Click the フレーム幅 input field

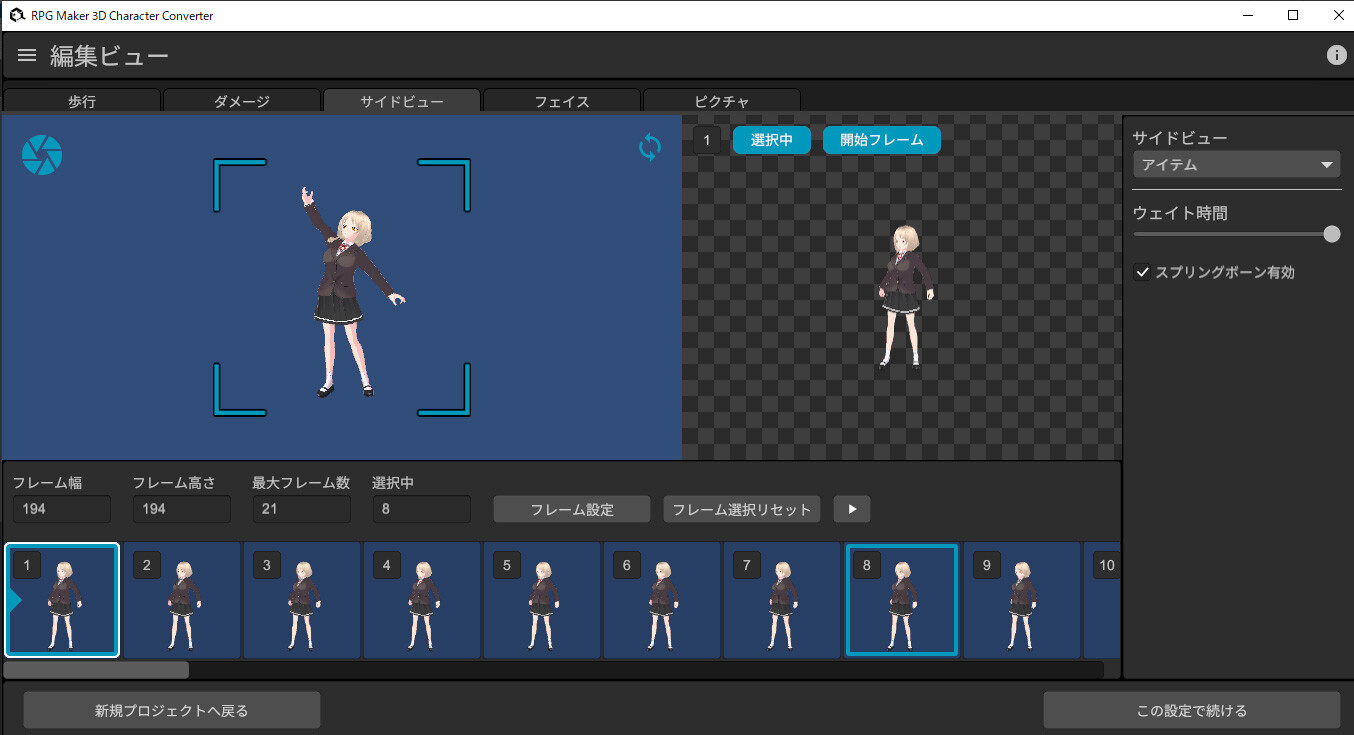click(x=61, y=509)
